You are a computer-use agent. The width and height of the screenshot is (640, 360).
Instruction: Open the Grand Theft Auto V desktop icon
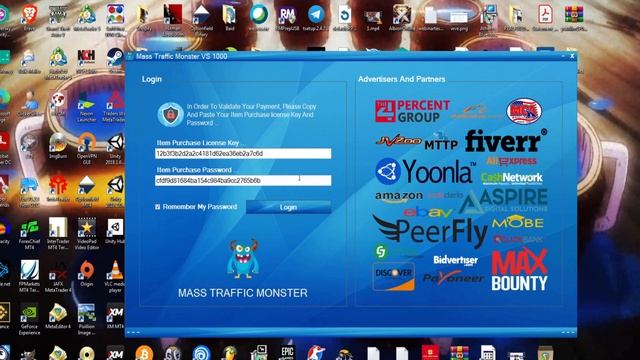(58, 20)
